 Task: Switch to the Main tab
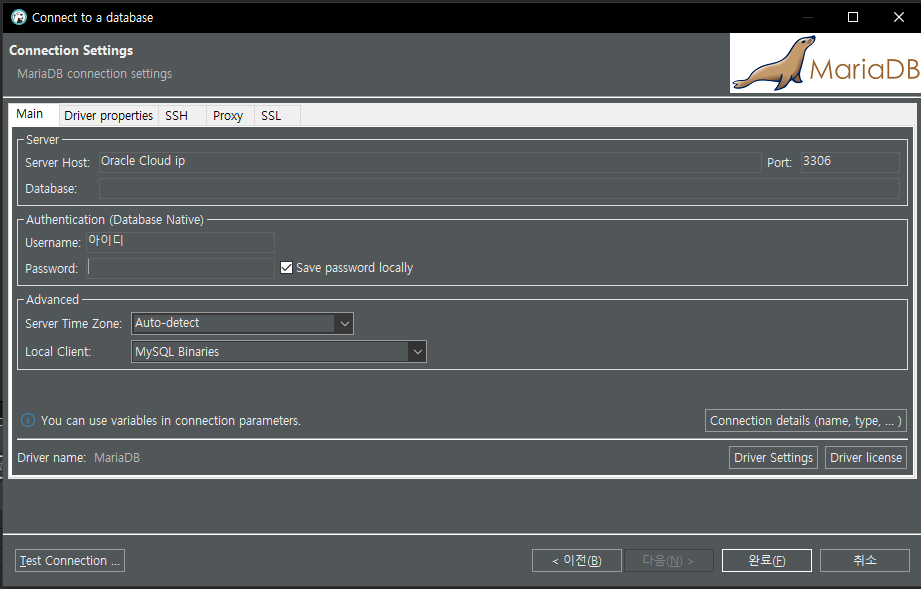tap(29, 114)
